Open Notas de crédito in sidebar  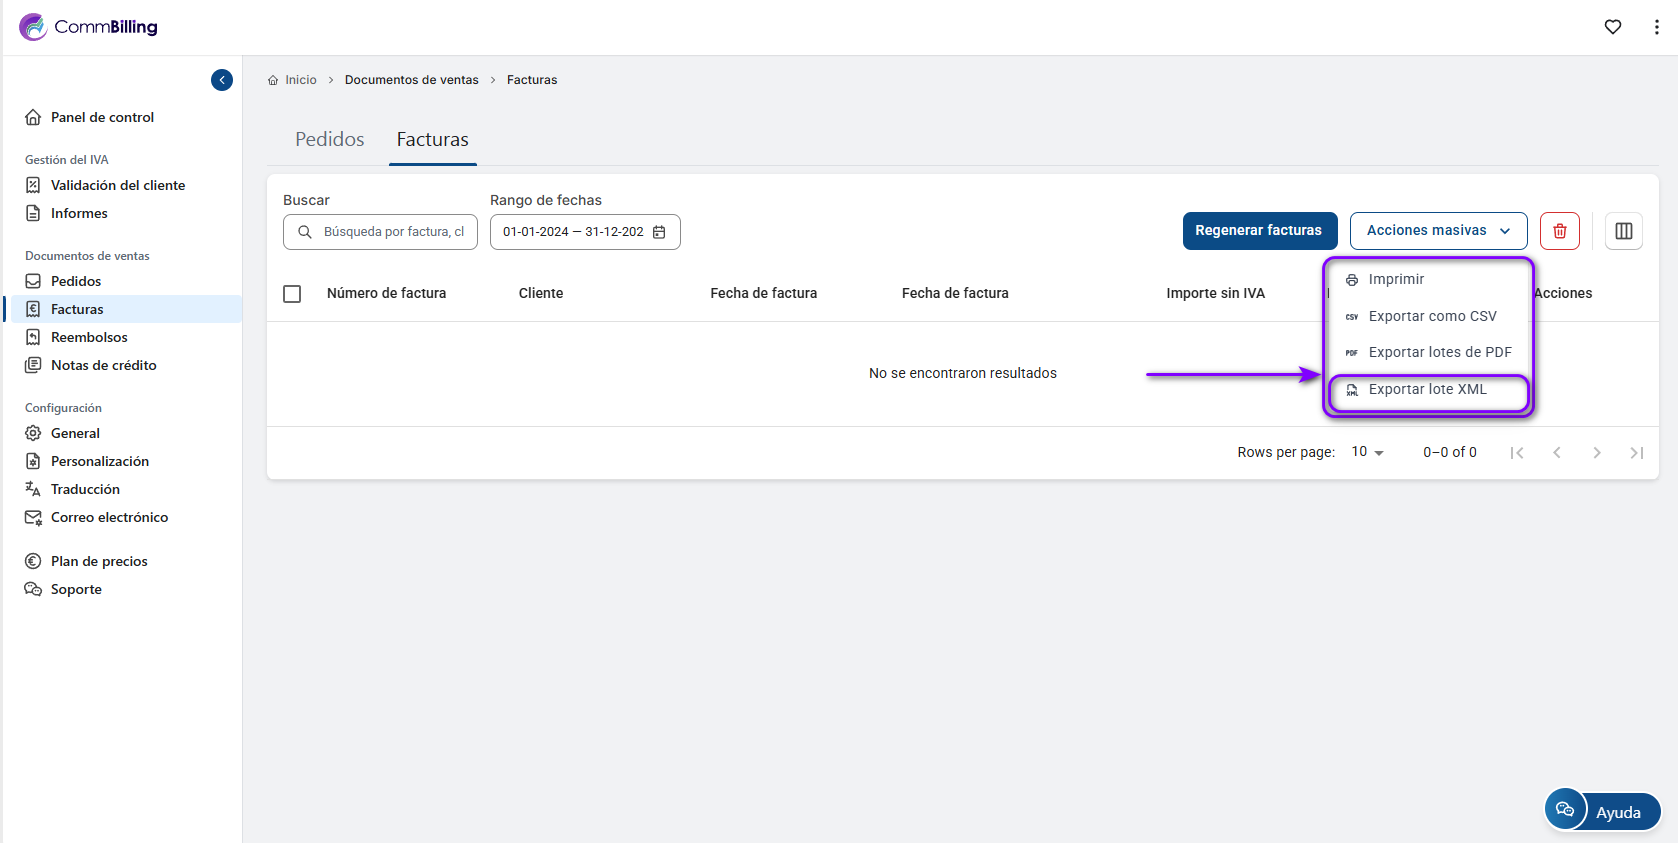pyautogui.click(x=103, y=366)
